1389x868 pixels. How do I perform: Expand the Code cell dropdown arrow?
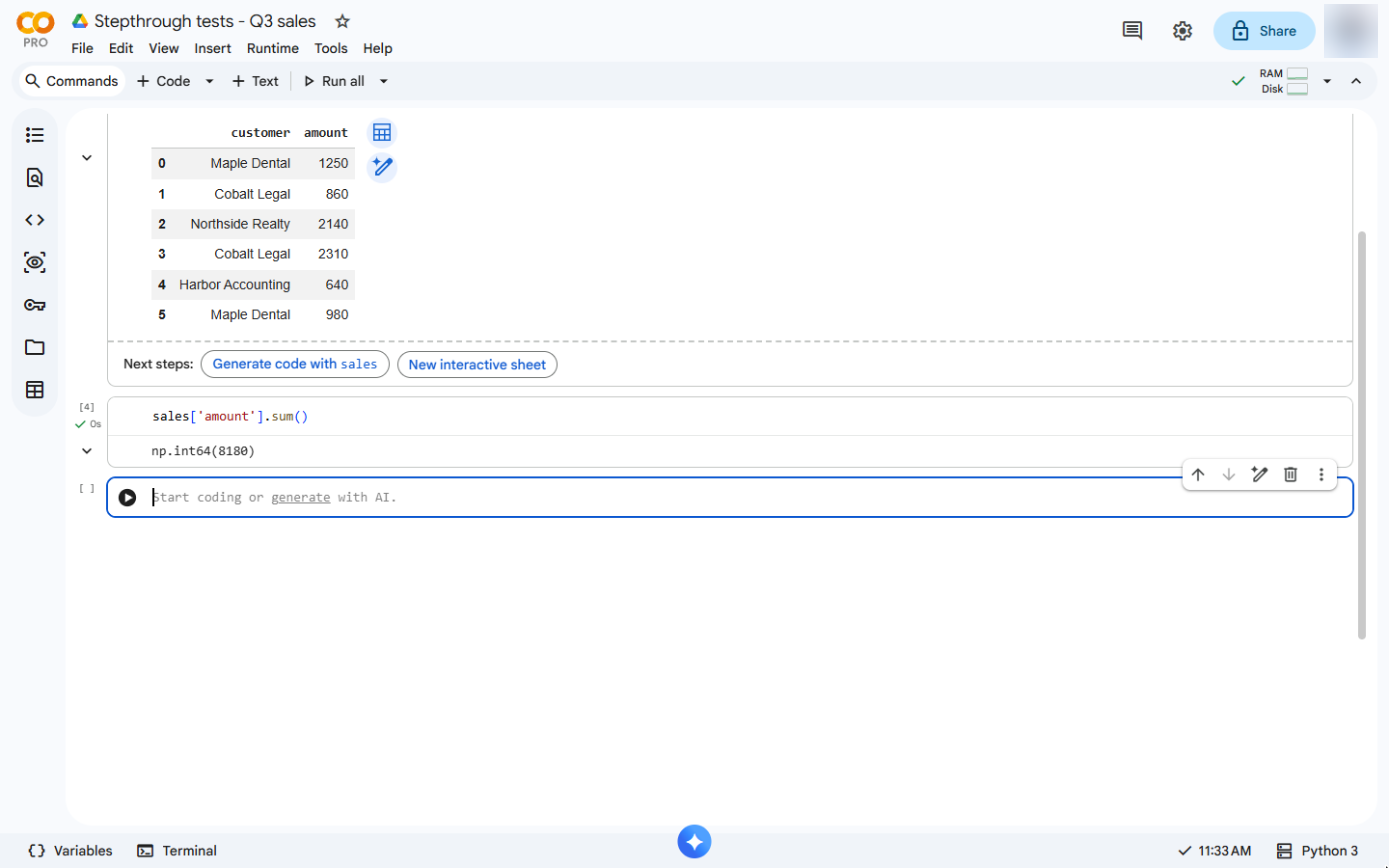coord(209,81)
